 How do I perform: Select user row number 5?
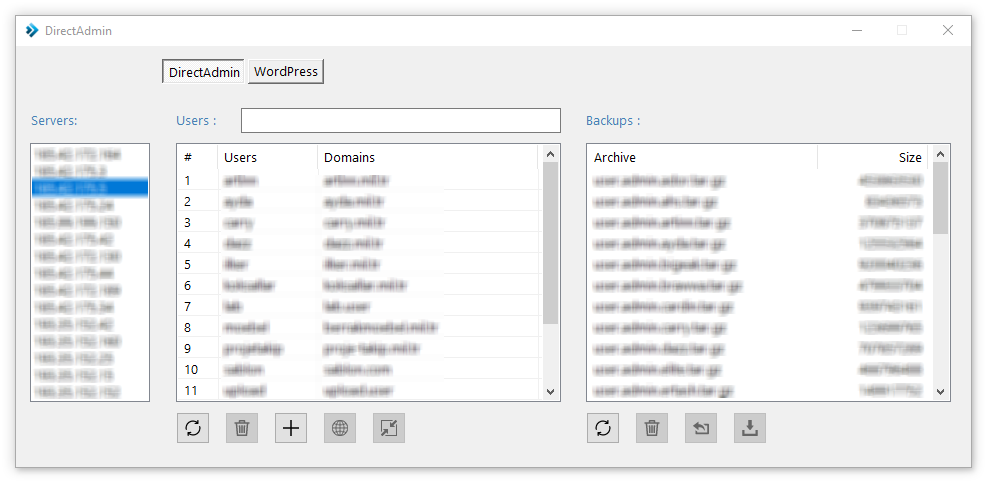pyautogui.click(x=358, y=264)
